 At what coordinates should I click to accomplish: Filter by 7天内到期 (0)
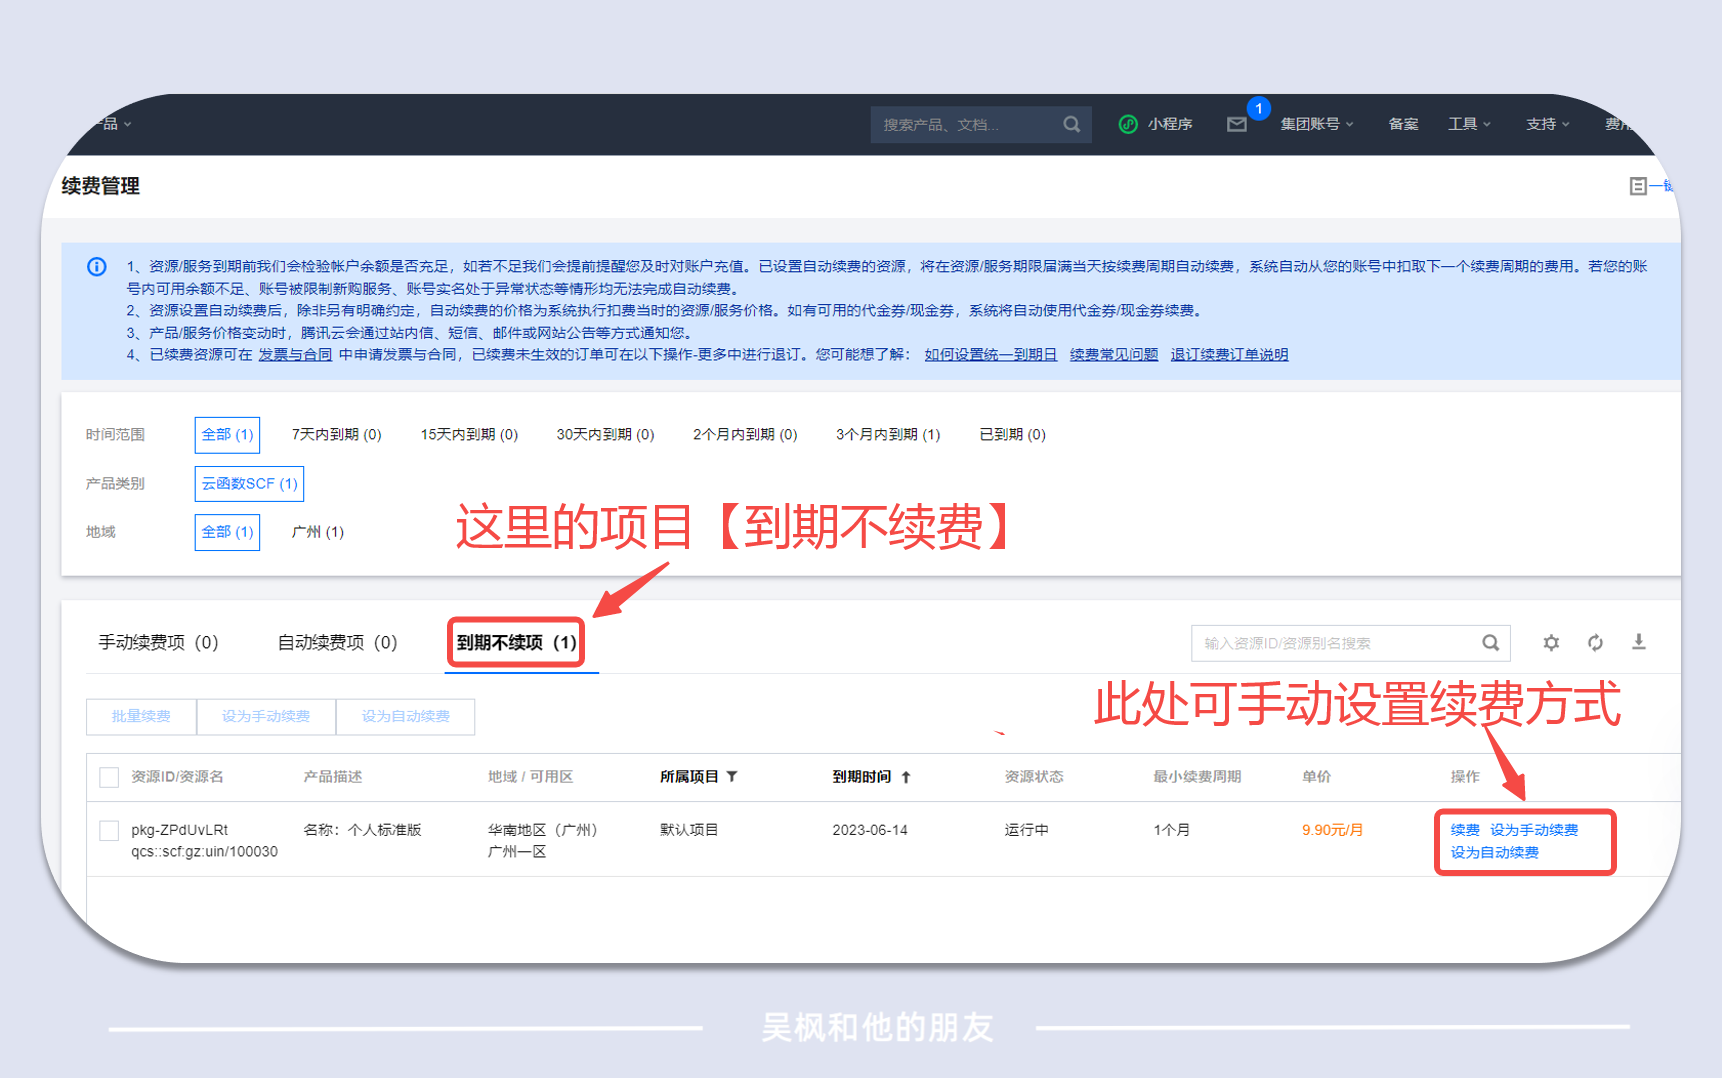(336, 435)
